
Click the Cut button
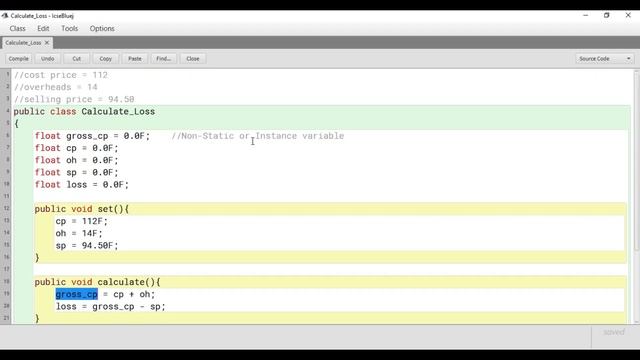[76, 59]
